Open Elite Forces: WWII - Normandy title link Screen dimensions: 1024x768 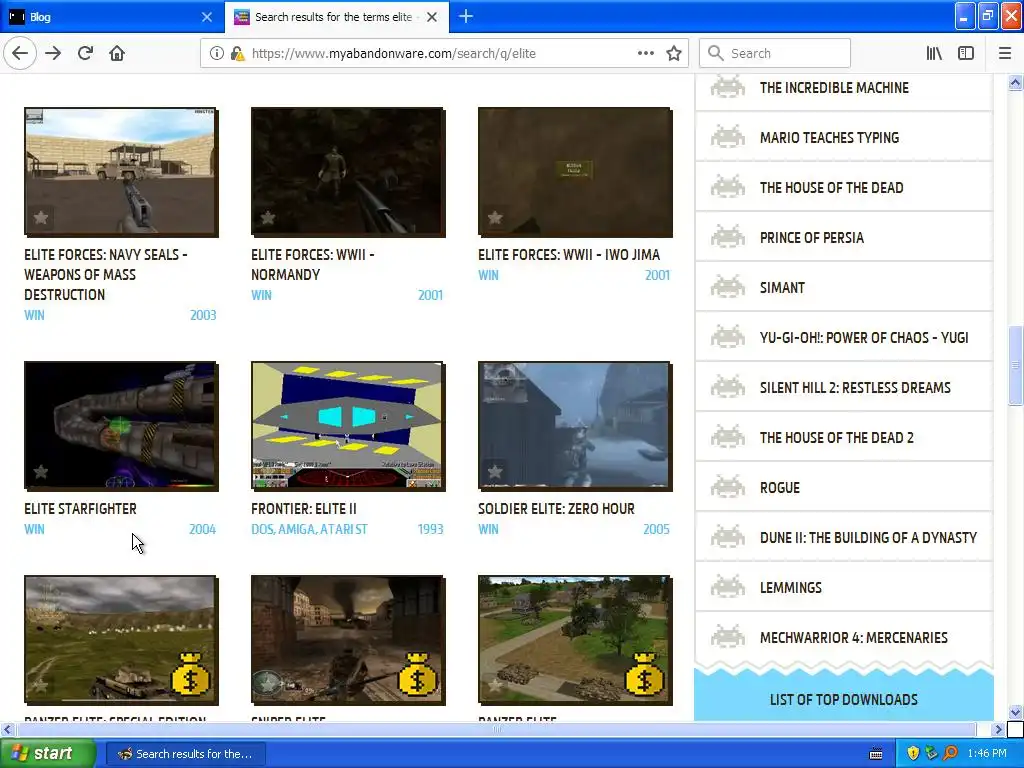point(313,264)
